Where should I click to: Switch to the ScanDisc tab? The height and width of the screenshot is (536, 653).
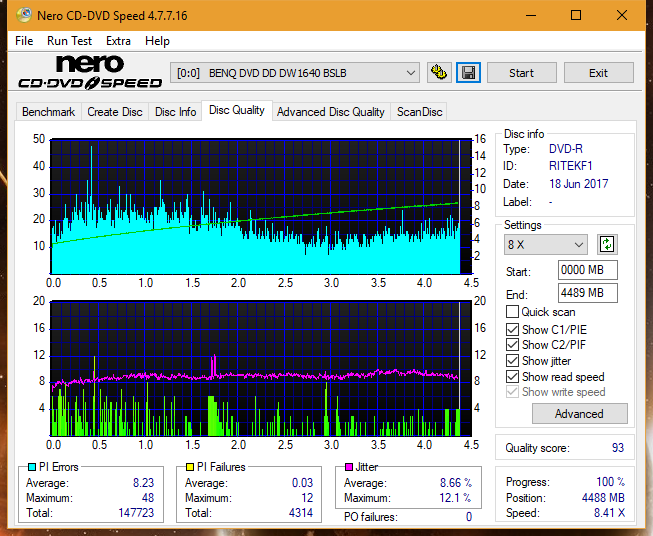[419, 112]
